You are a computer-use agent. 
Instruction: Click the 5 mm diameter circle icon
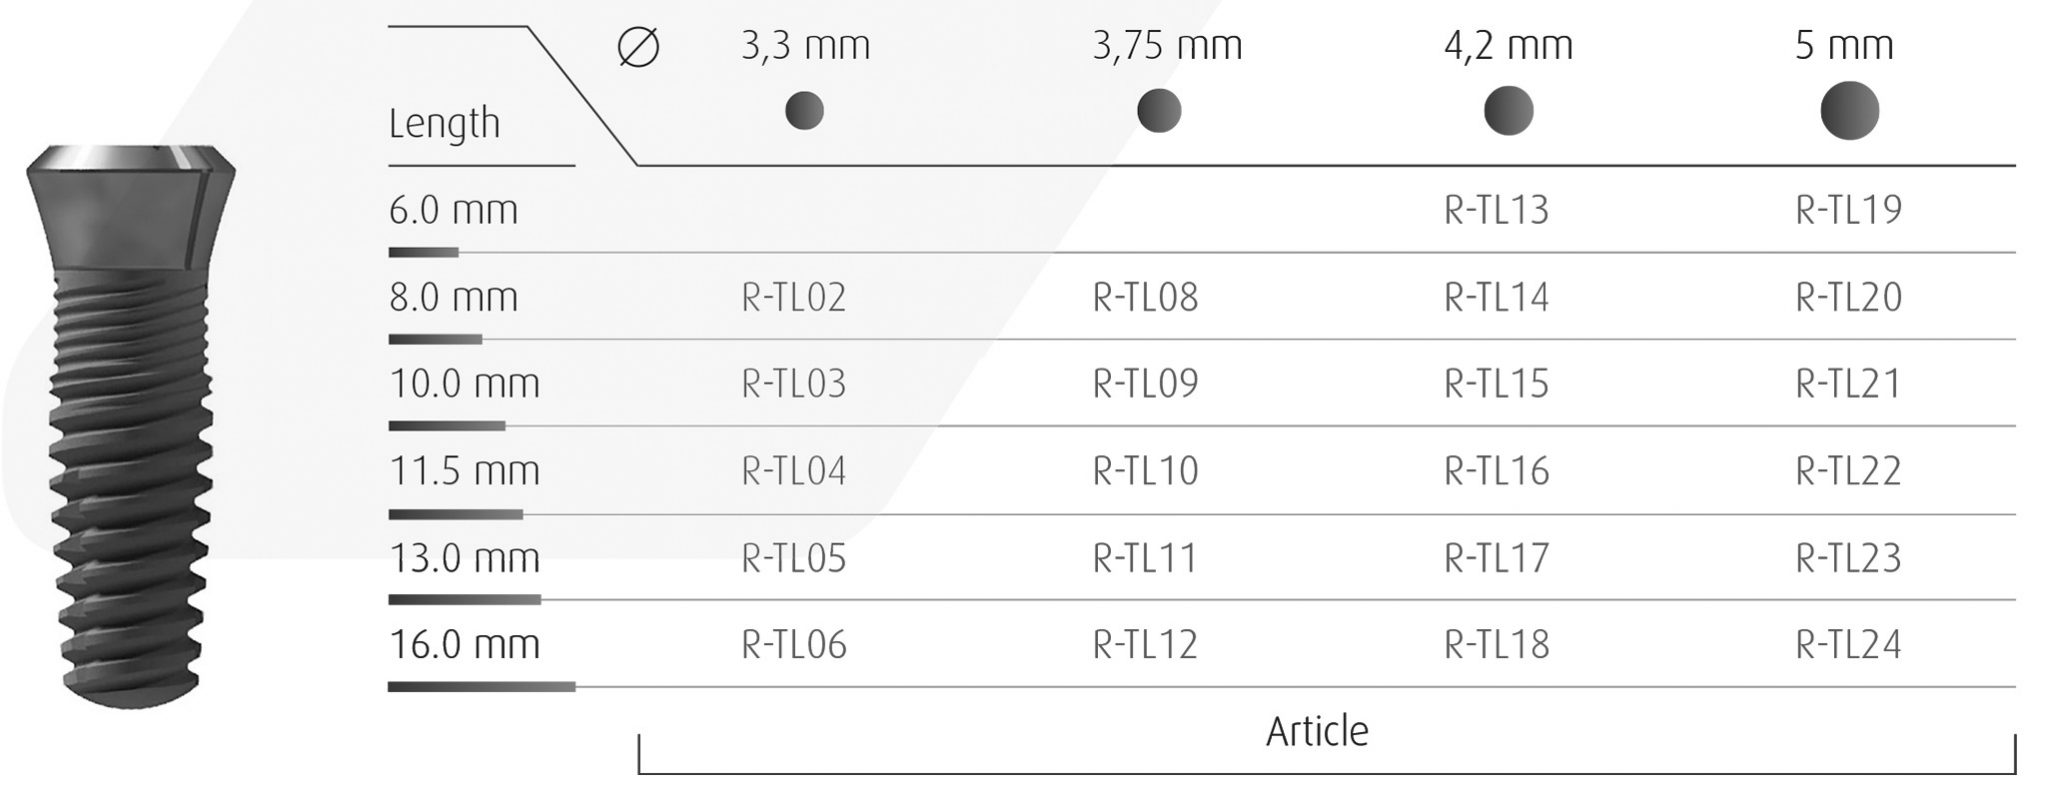1849,110
